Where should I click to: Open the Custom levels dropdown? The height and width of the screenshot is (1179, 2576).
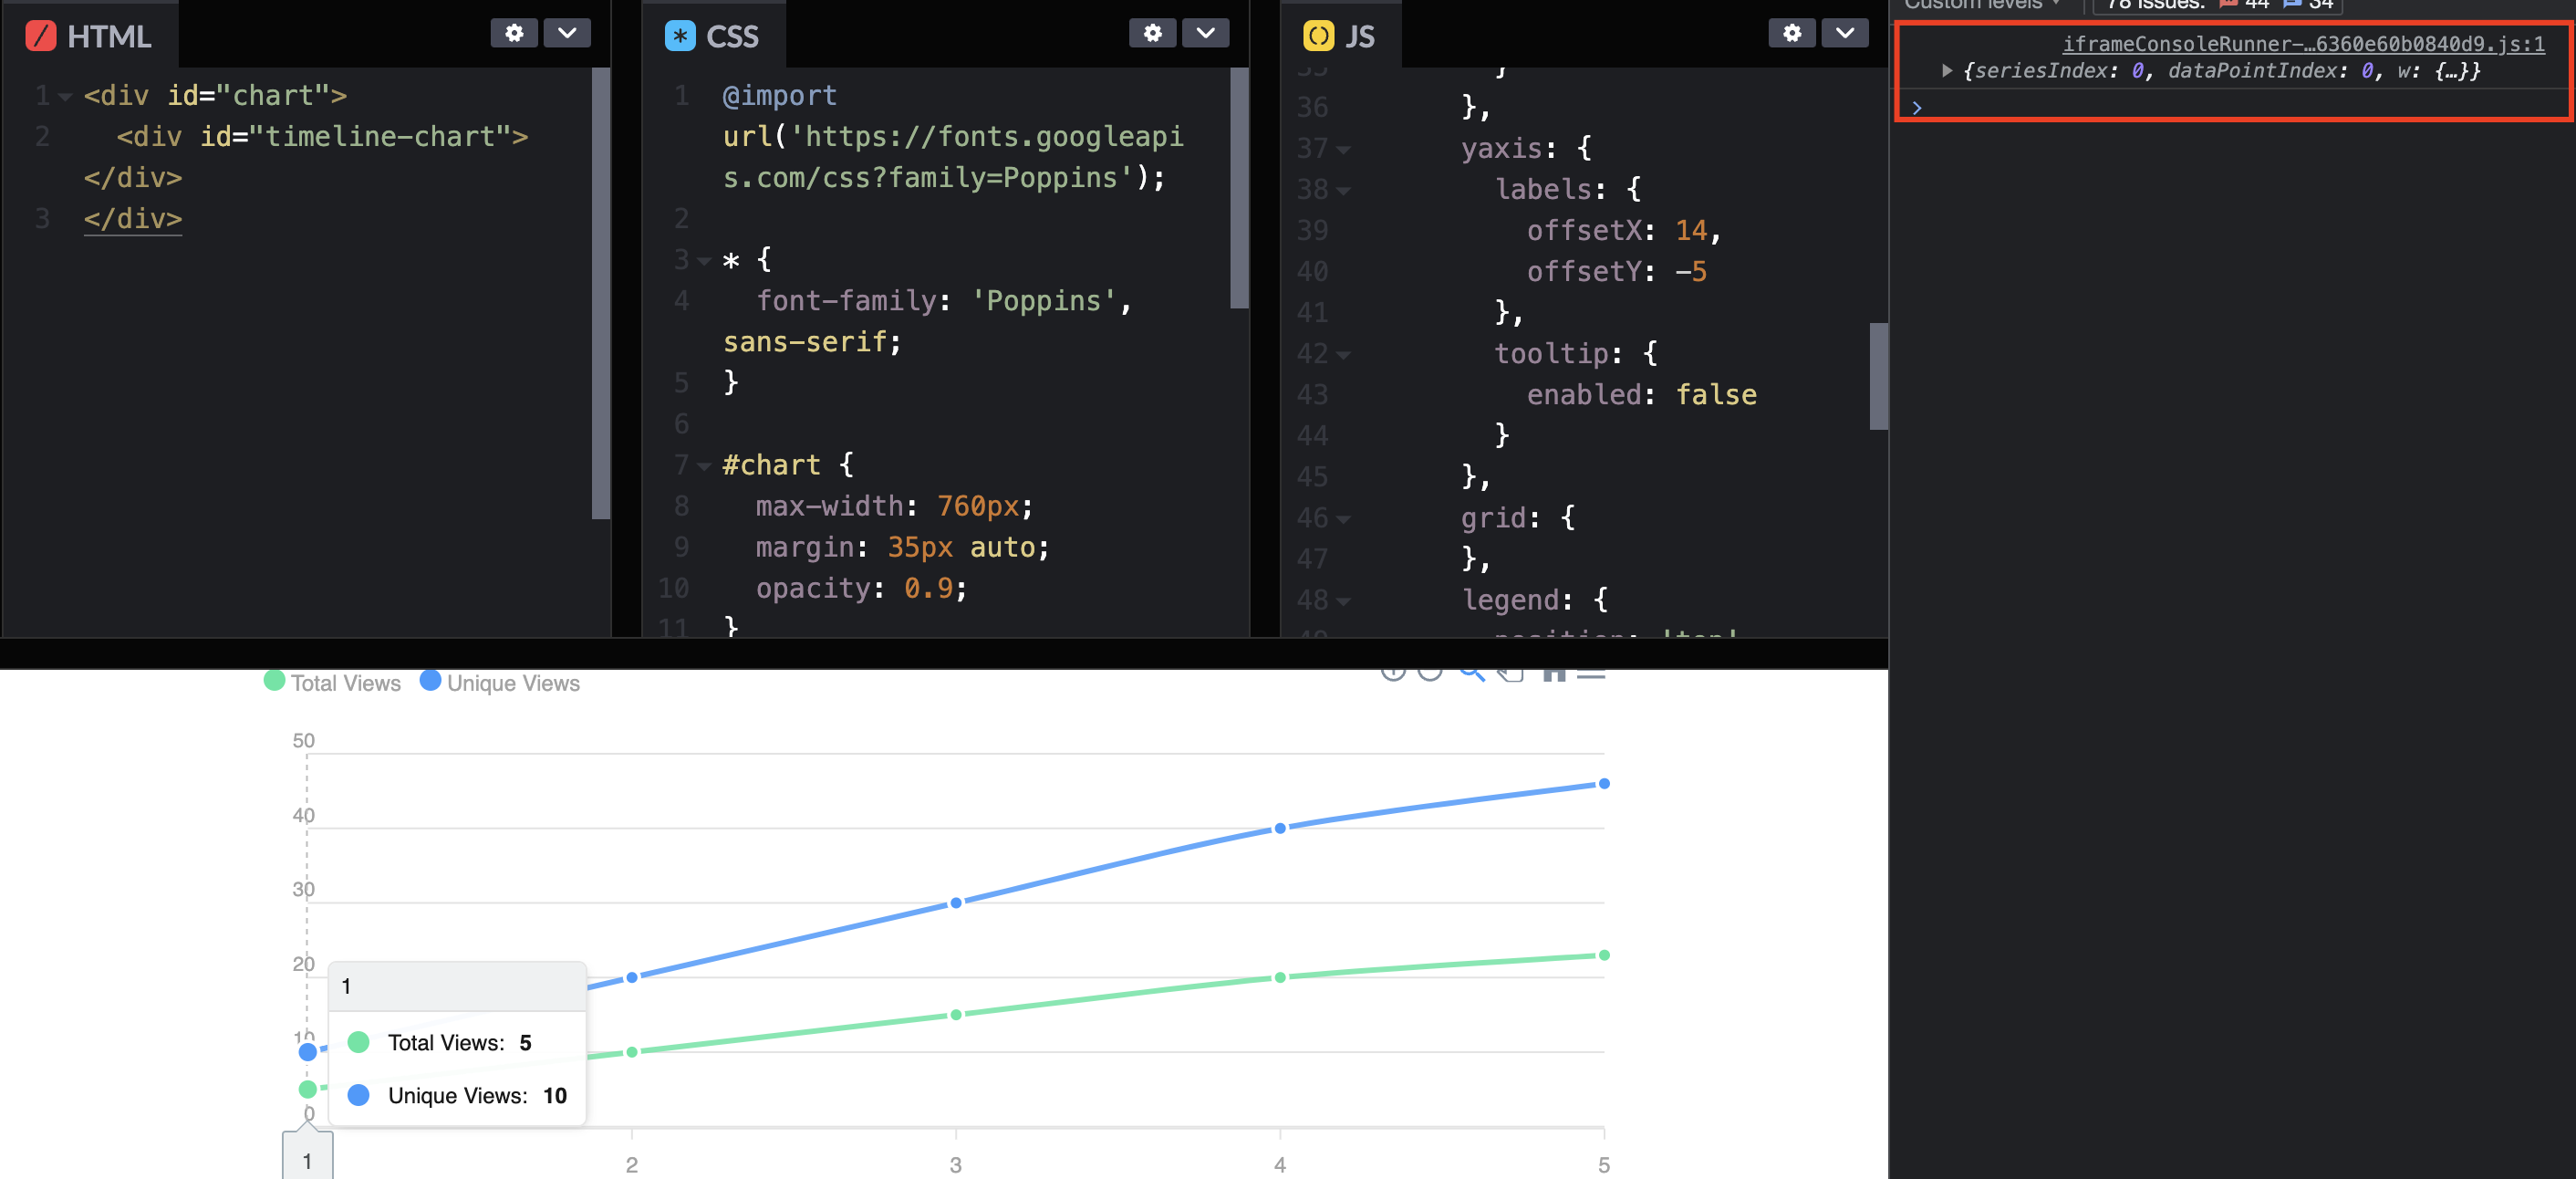point(1985,5)
